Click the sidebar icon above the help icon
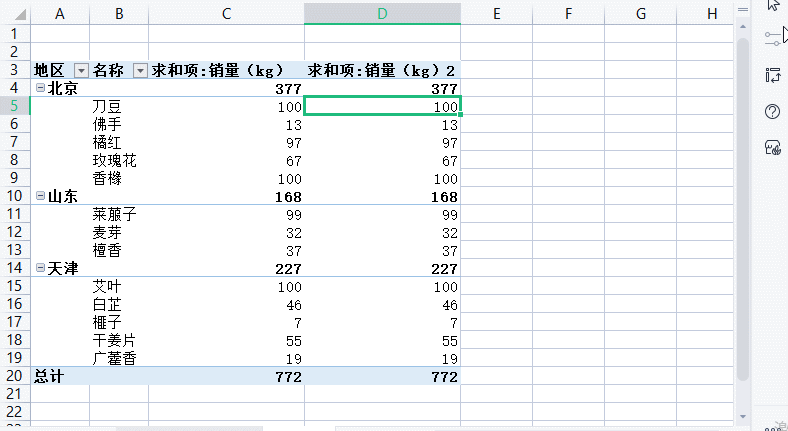 [x=772, y=75]
